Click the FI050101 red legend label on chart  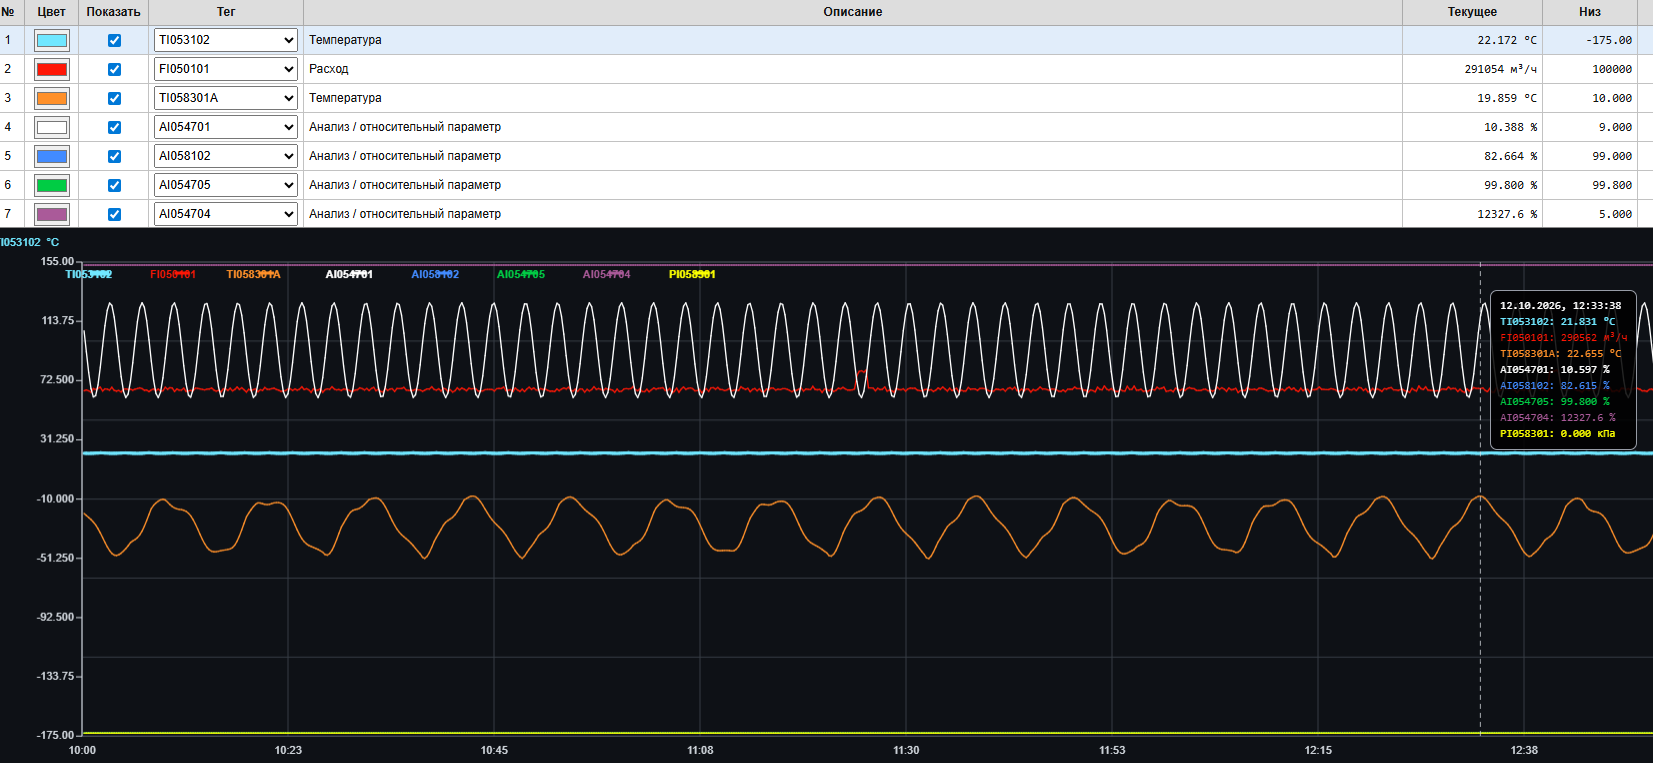pyautogui.click(x=173, y=274)
